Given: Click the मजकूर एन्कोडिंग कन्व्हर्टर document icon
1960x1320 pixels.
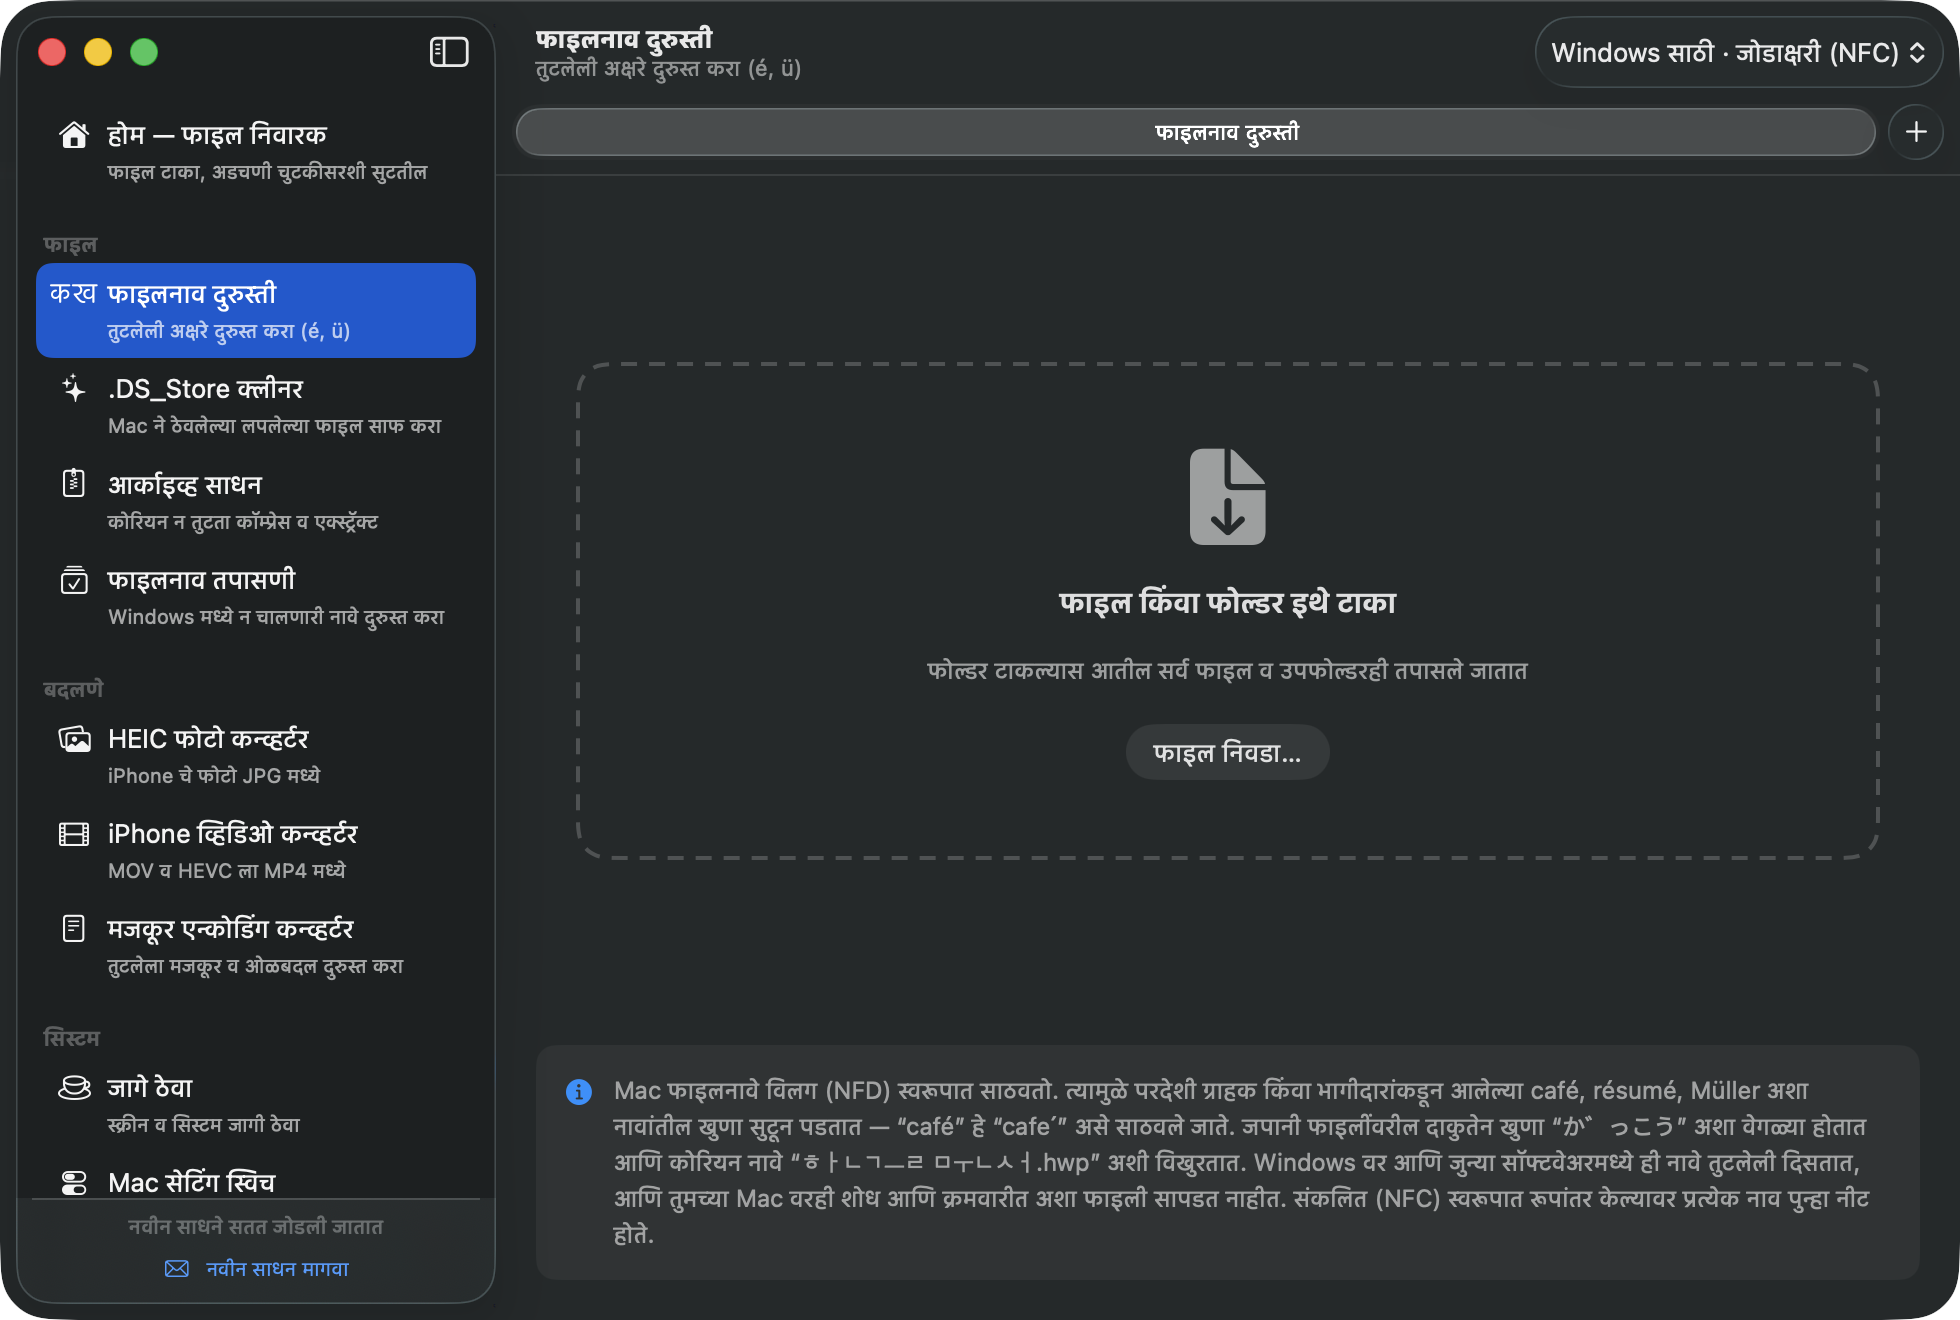Looking at the screenshot, I should tap(74, 929).
